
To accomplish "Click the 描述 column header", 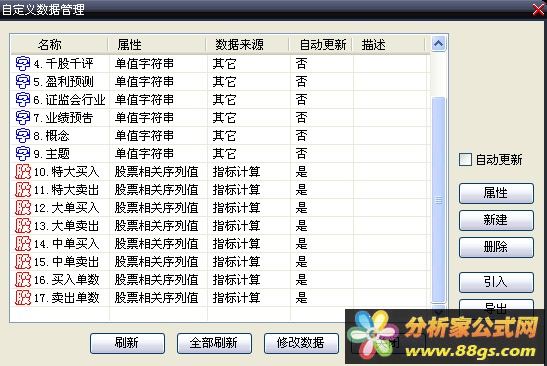I will pyautogui.click(x=389, y=45).
